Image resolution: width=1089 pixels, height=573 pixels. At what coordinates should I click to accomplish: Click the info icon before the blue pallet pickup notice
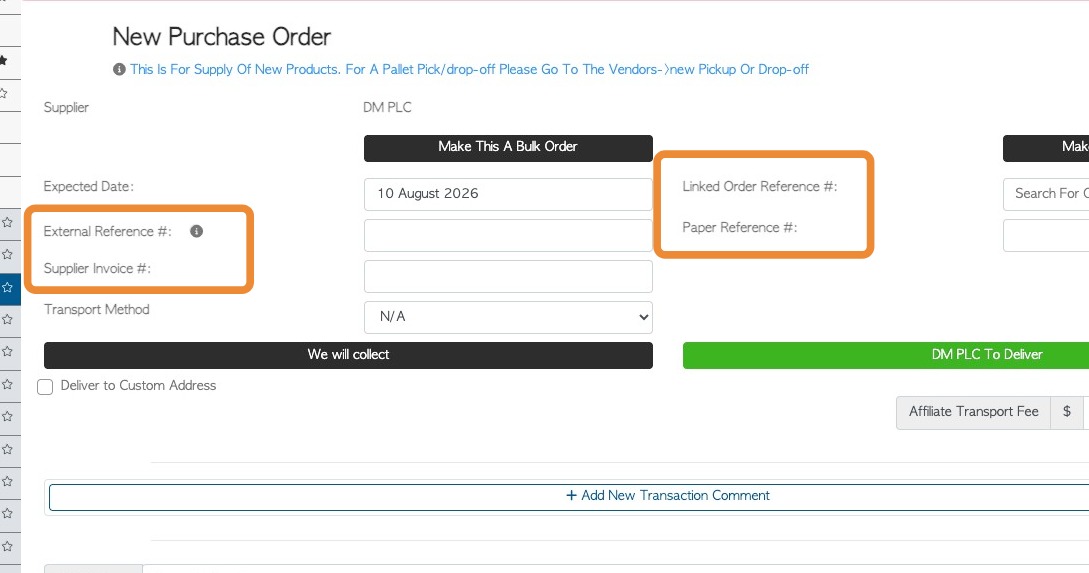tap(119, 69)
